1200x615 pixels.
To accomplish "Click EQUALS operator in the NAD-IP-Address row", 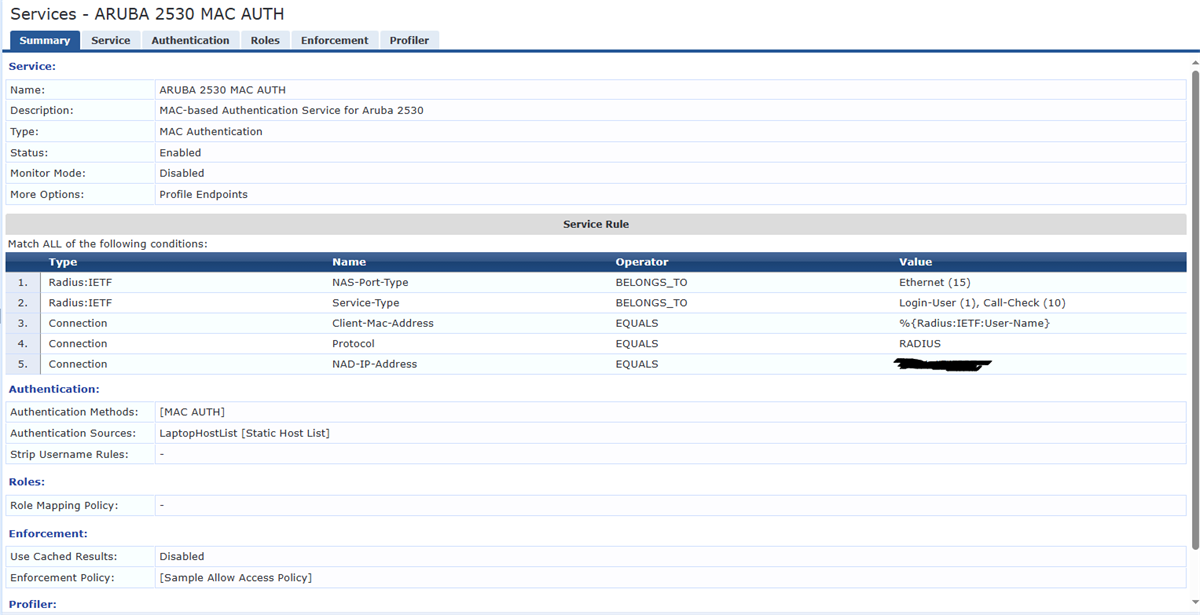I will [637, 364].
